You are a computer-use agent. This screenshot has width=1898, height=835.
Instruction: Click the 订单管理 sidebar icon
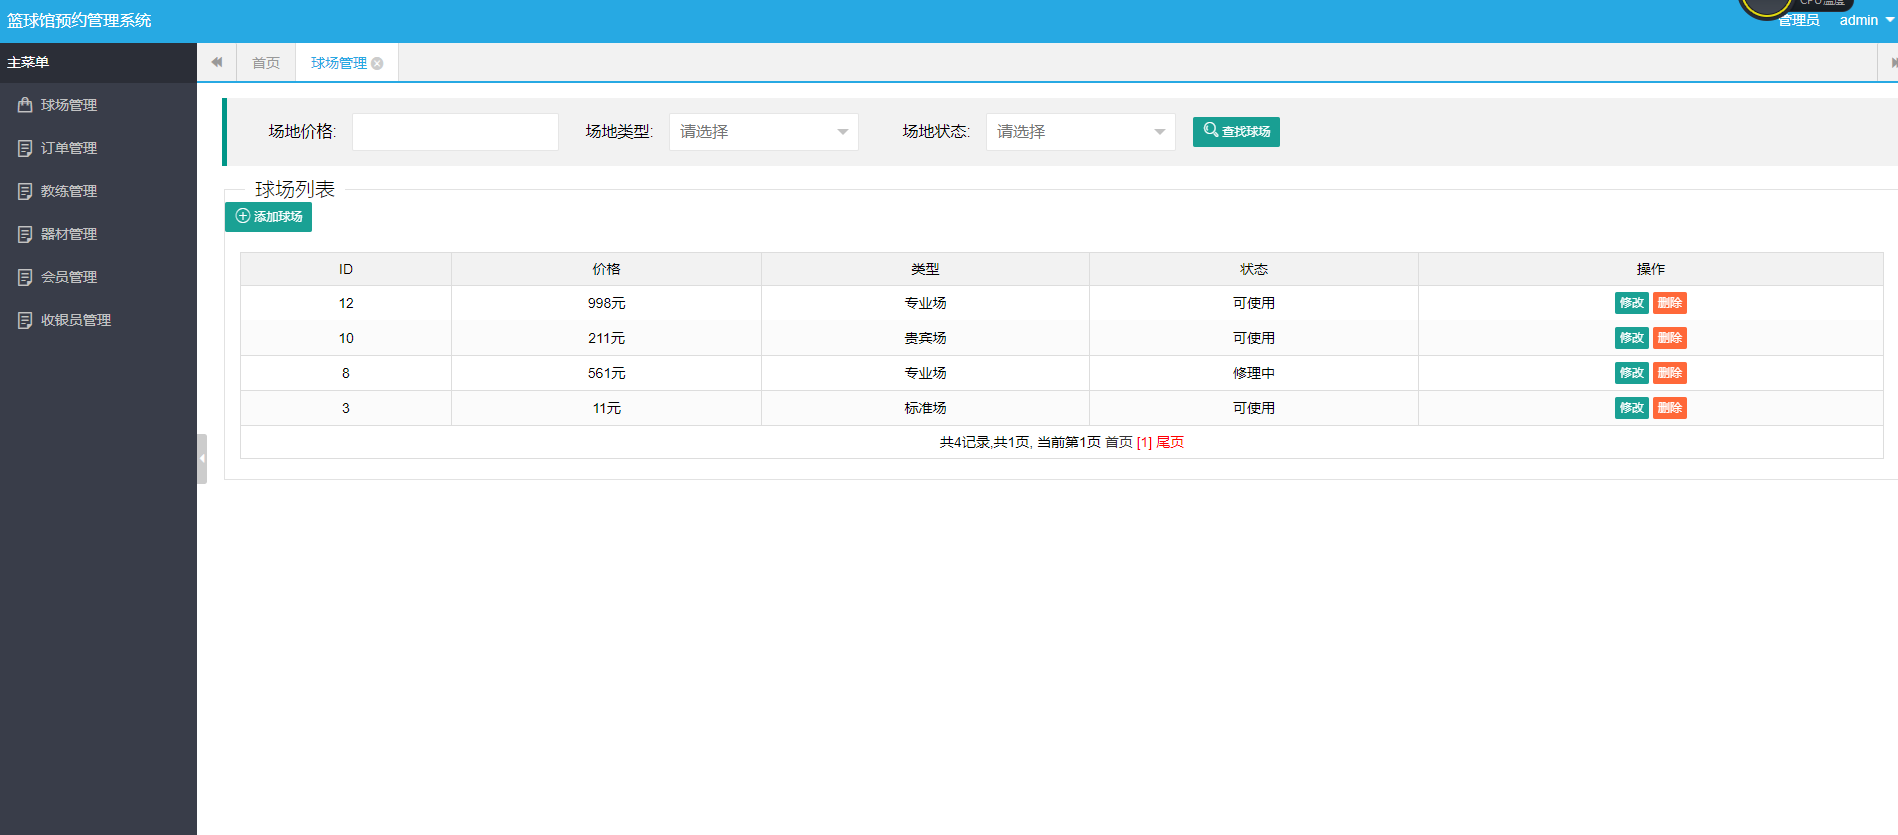coord(25,148)
